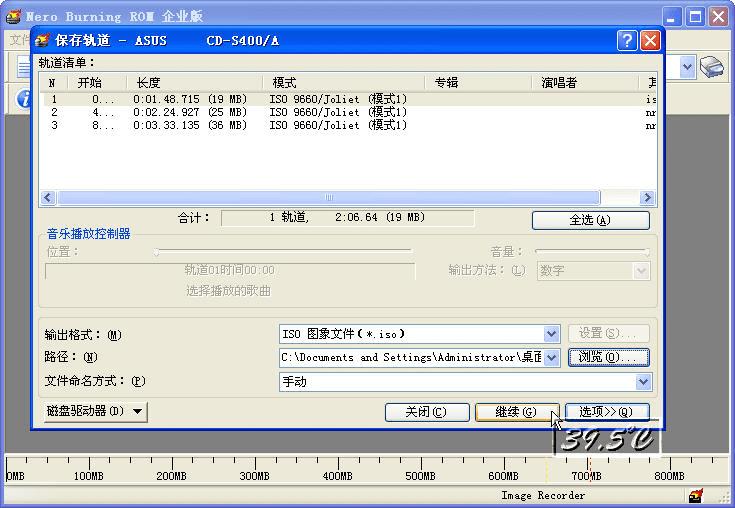Click the Nero dialog title bar icon
Image resolution: width=735 pixels, height=508 pixels.
point(43,40)
